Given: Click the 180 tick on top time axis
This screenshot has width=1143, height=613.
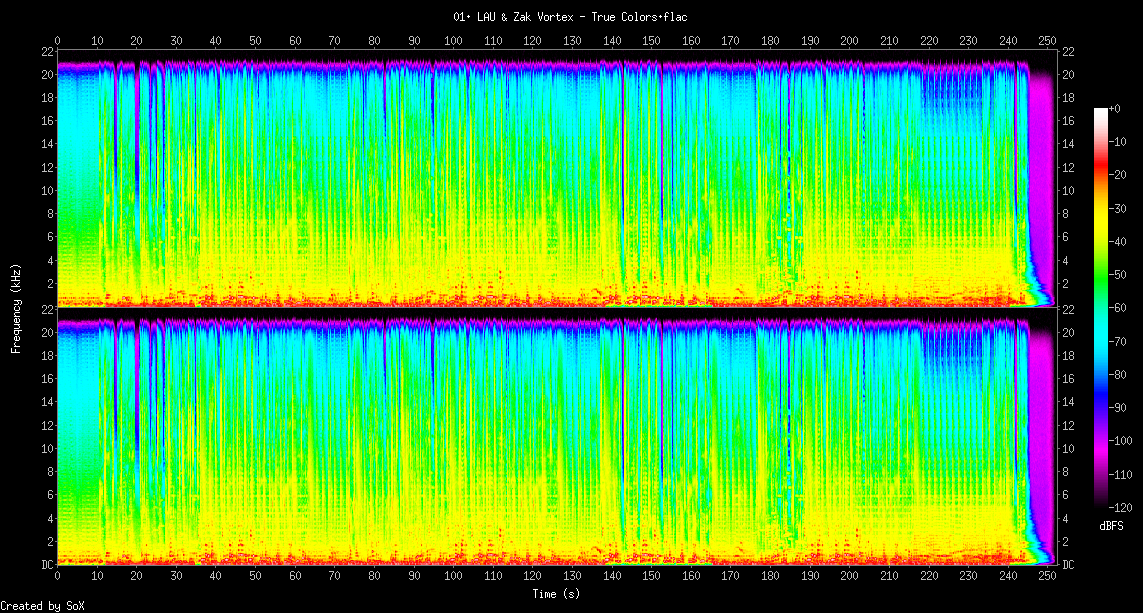Looking at the screenshot, I should (x=770, y=40).
